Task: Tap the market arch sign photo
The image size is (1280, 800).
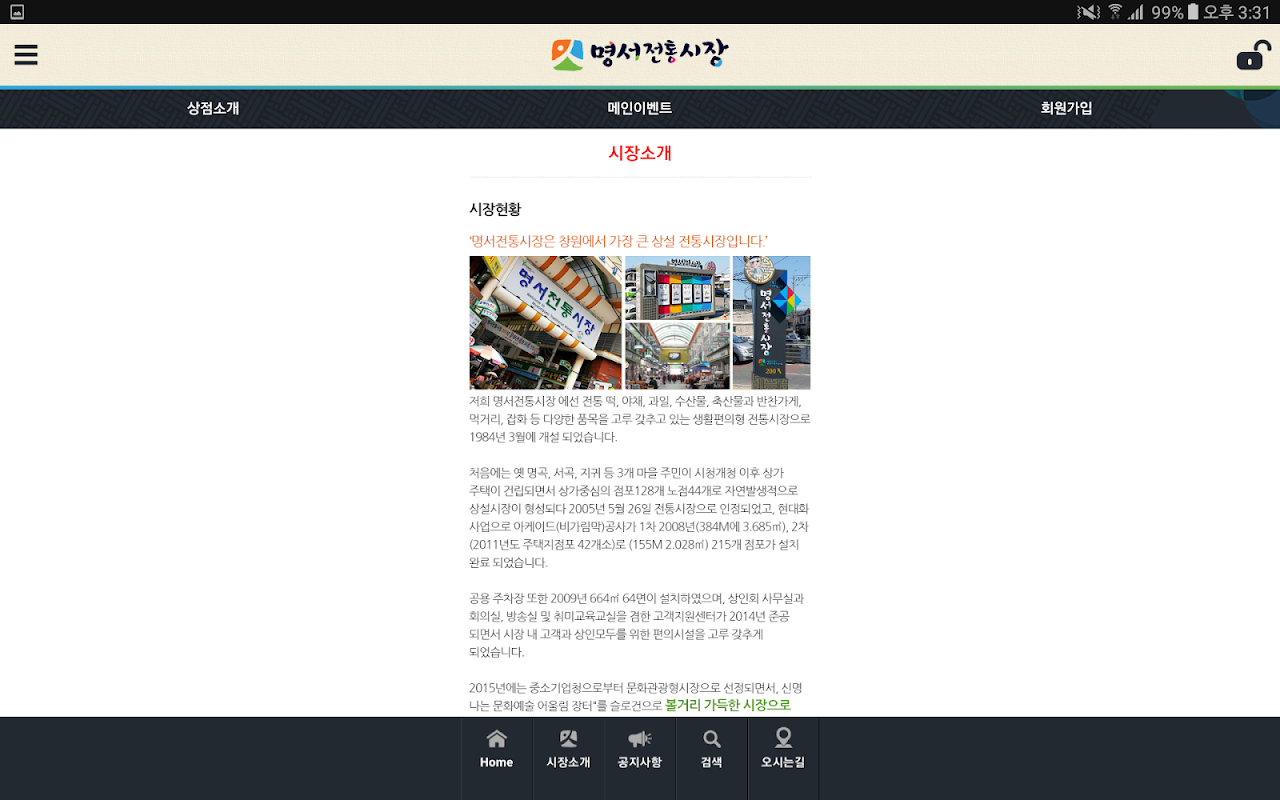Action: pyautogui.click(x=546, y=322)
